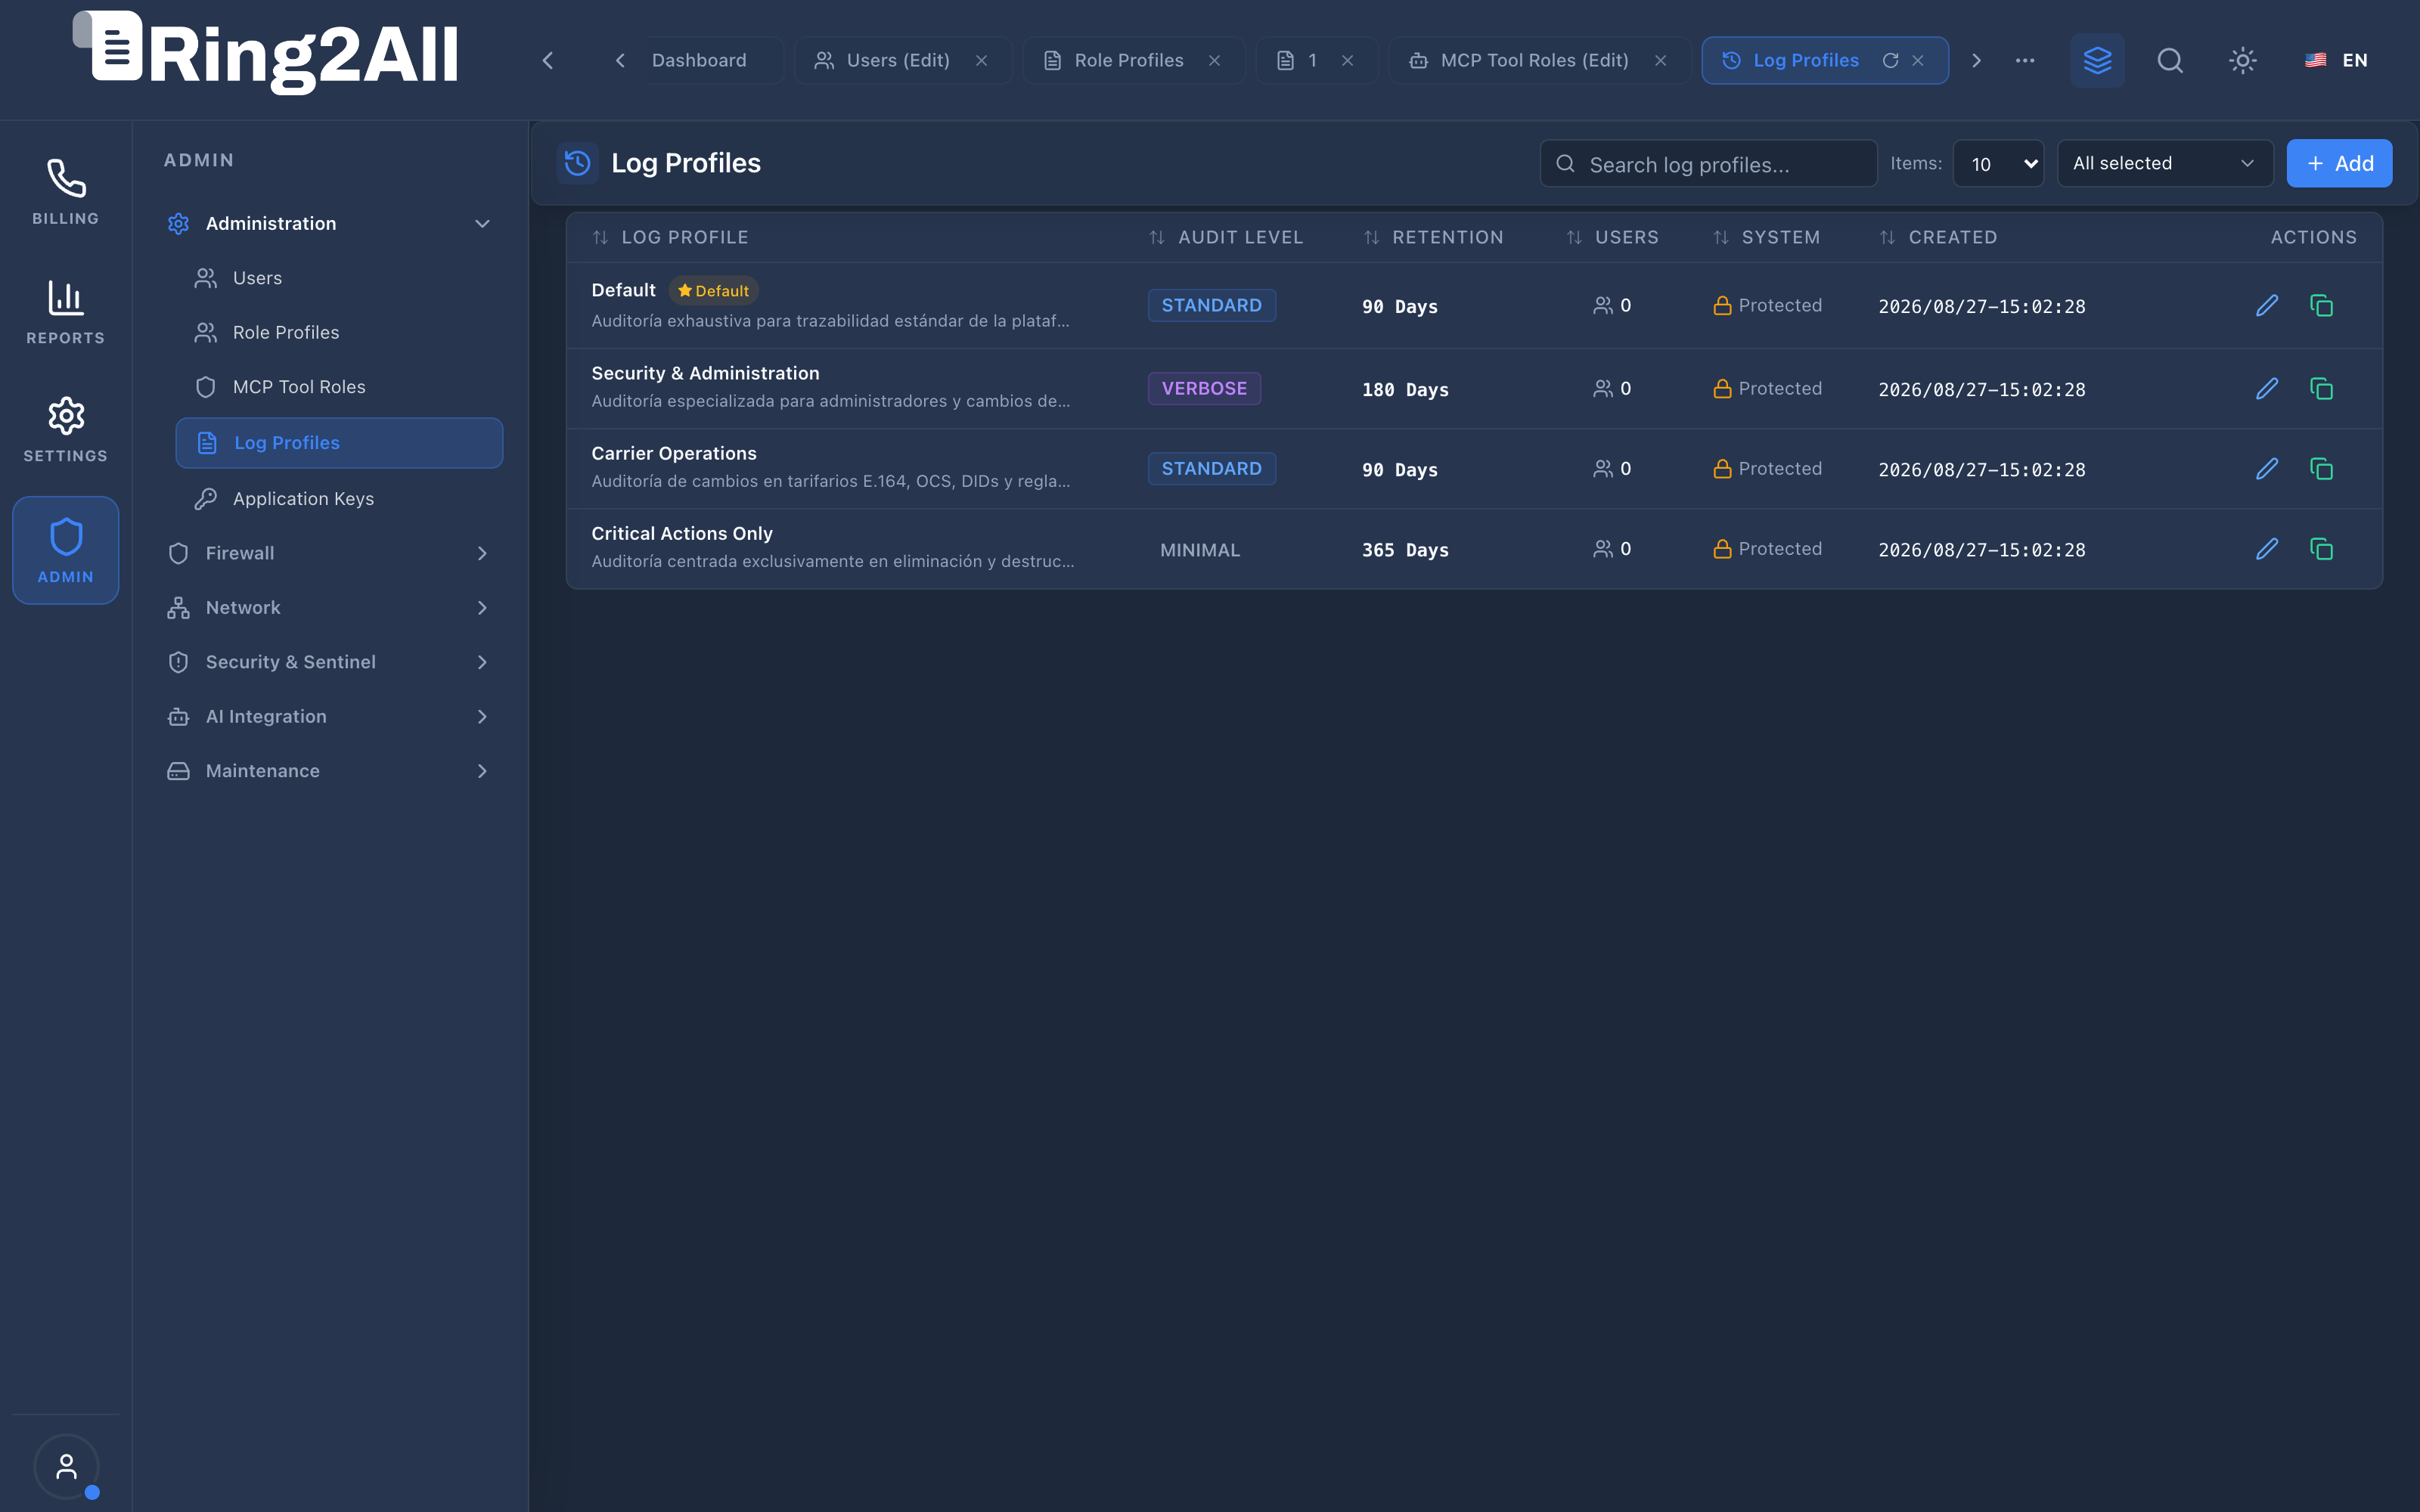Open the Reports chart icon
2420x1512 pixels.
point(66,297)
